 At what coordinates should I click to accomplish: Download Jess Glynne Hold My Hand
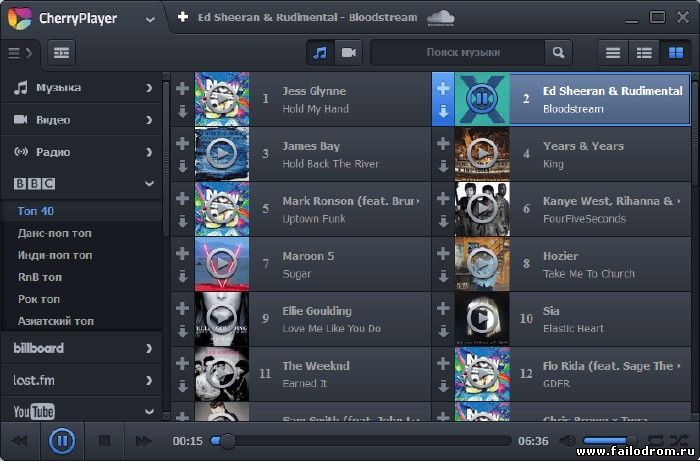coord(182,111)
